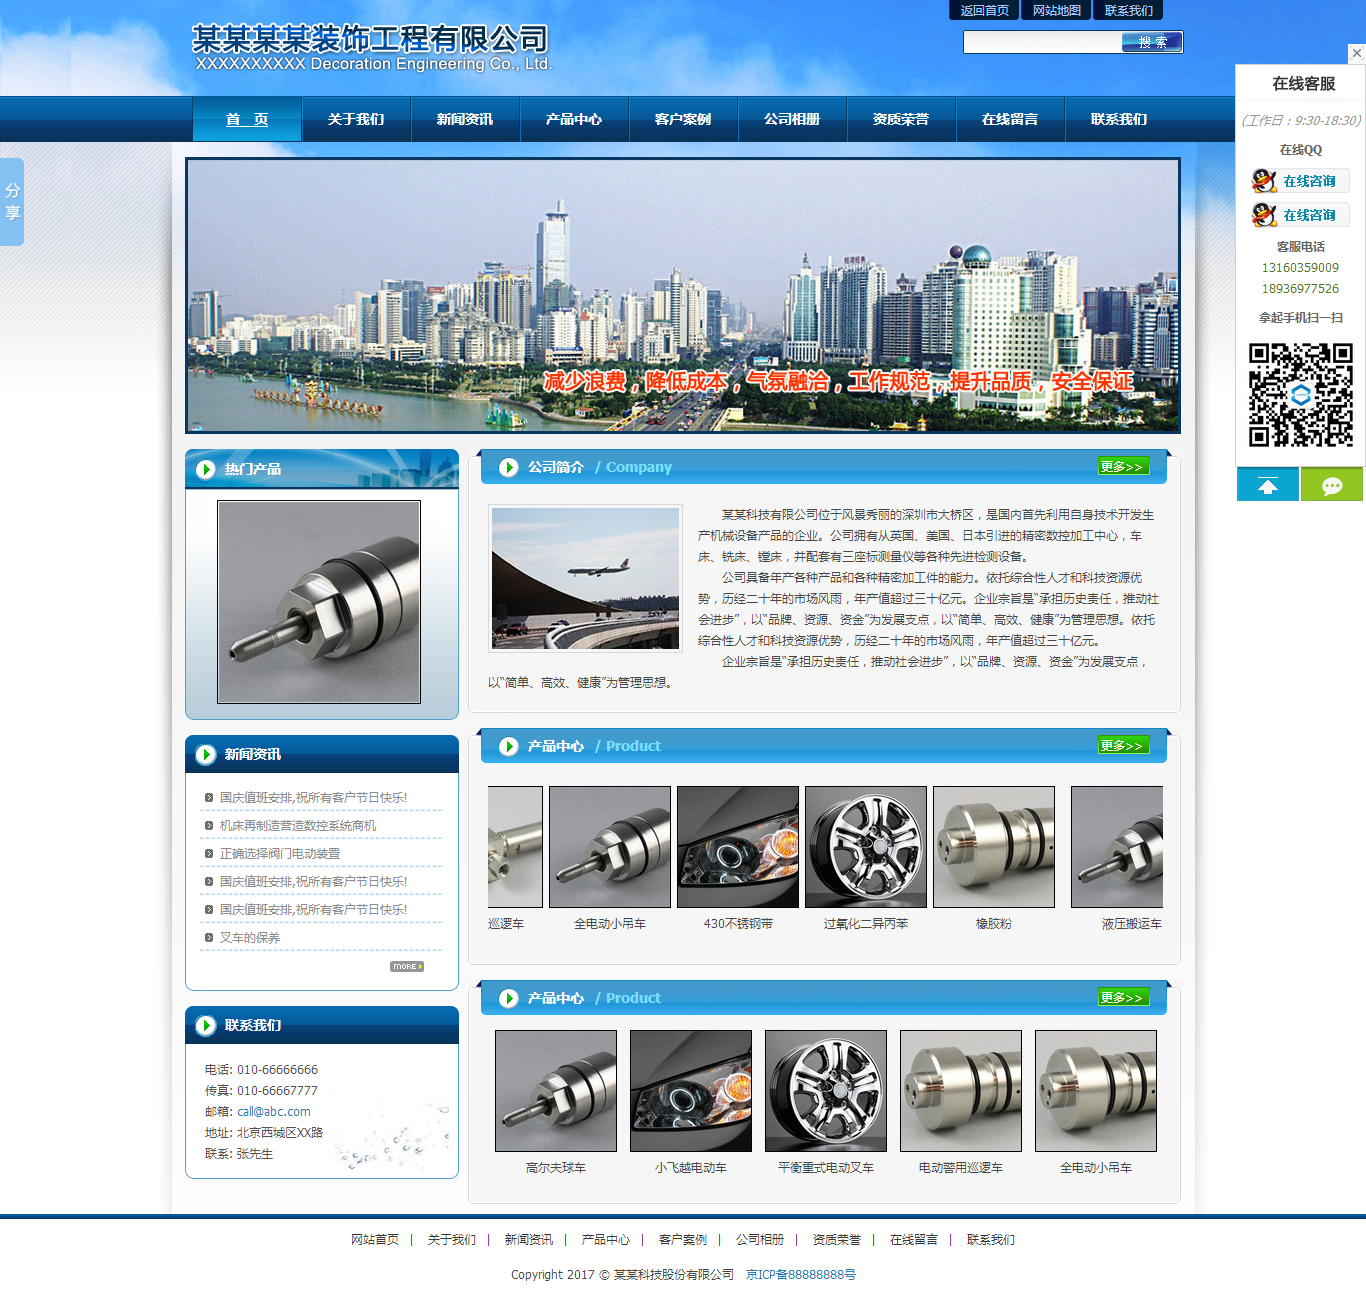Go to 产品中心 in the main navigation
Screen dimensions: 1366x1295
574,120
